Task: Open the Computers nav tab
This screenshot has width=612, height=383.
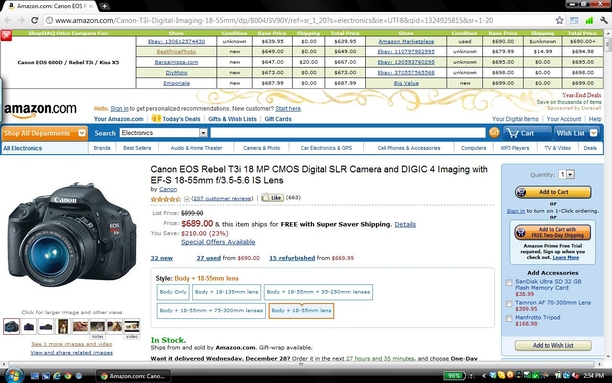Action: click(x=473, y=148)
